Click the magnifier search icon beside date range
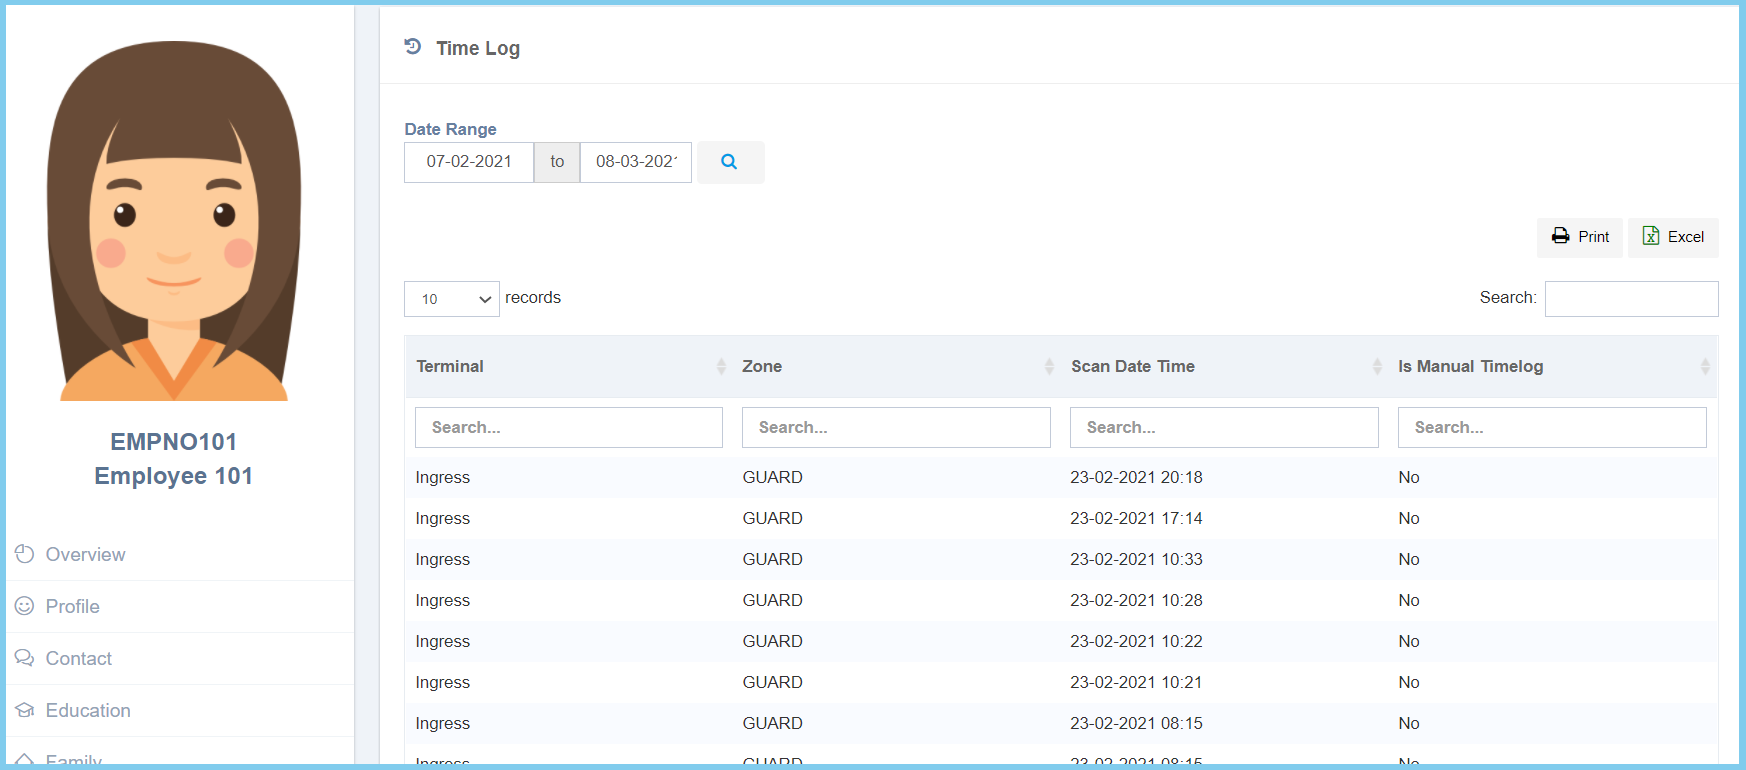 click(x=729, y=162)
